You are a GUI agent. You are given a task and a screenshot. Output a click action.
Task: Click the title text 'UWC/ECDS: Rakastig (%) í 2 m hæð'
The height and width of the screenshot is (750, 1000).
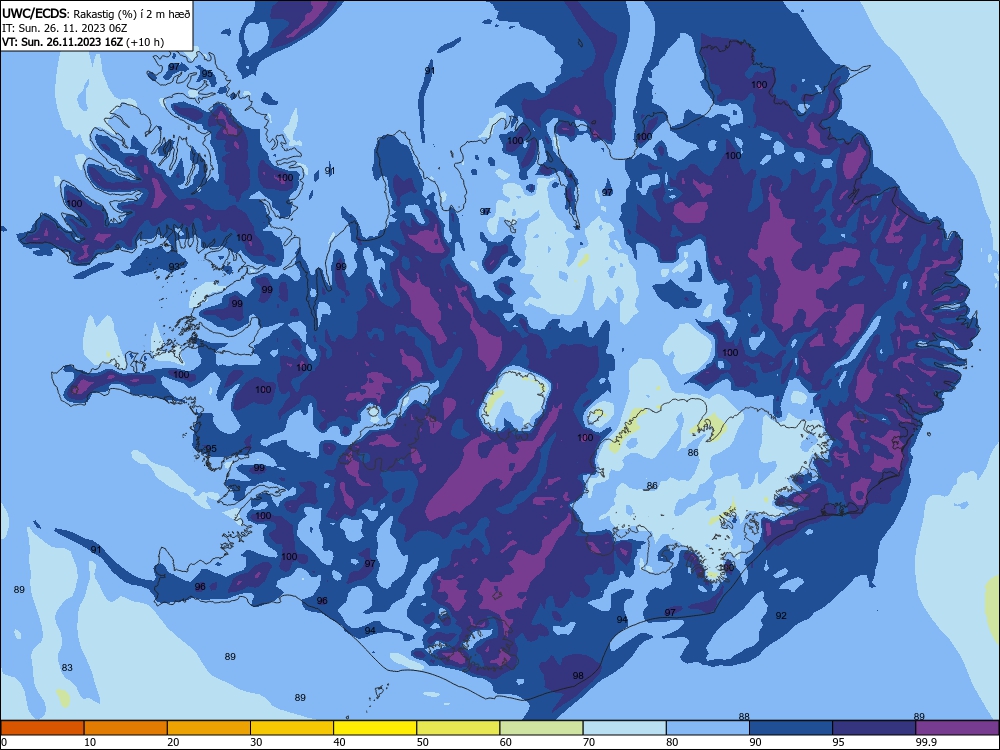click(x=96, y=13)
